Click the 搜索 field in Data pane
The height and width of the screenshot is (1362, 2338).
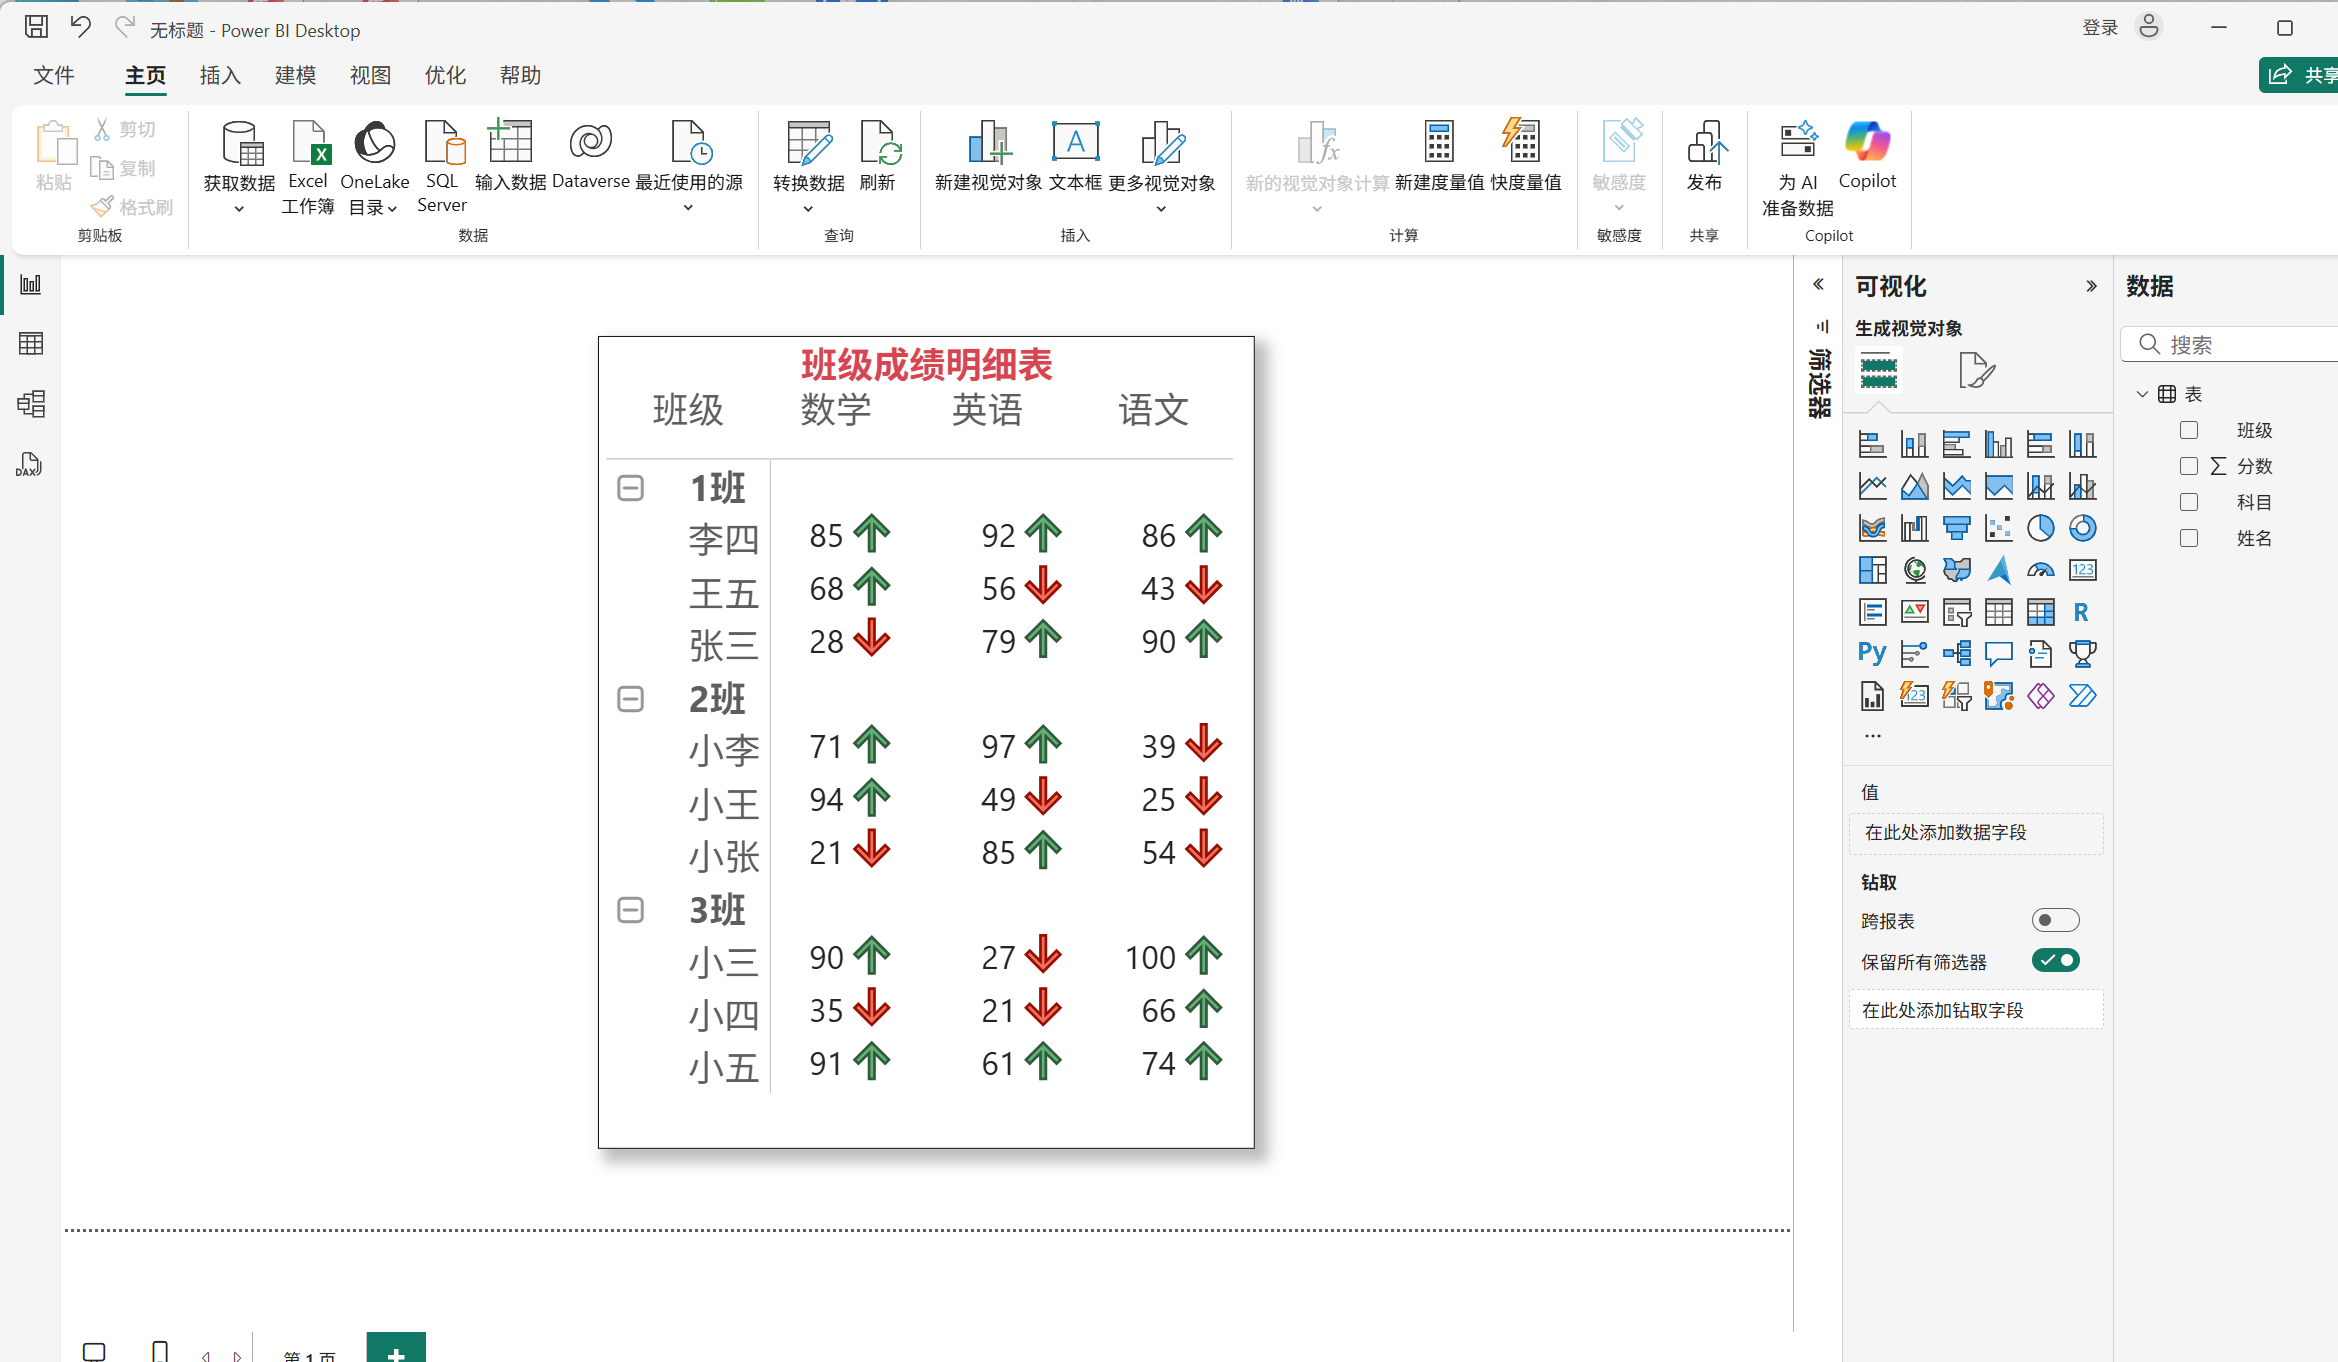click(x=2240, y=345)
